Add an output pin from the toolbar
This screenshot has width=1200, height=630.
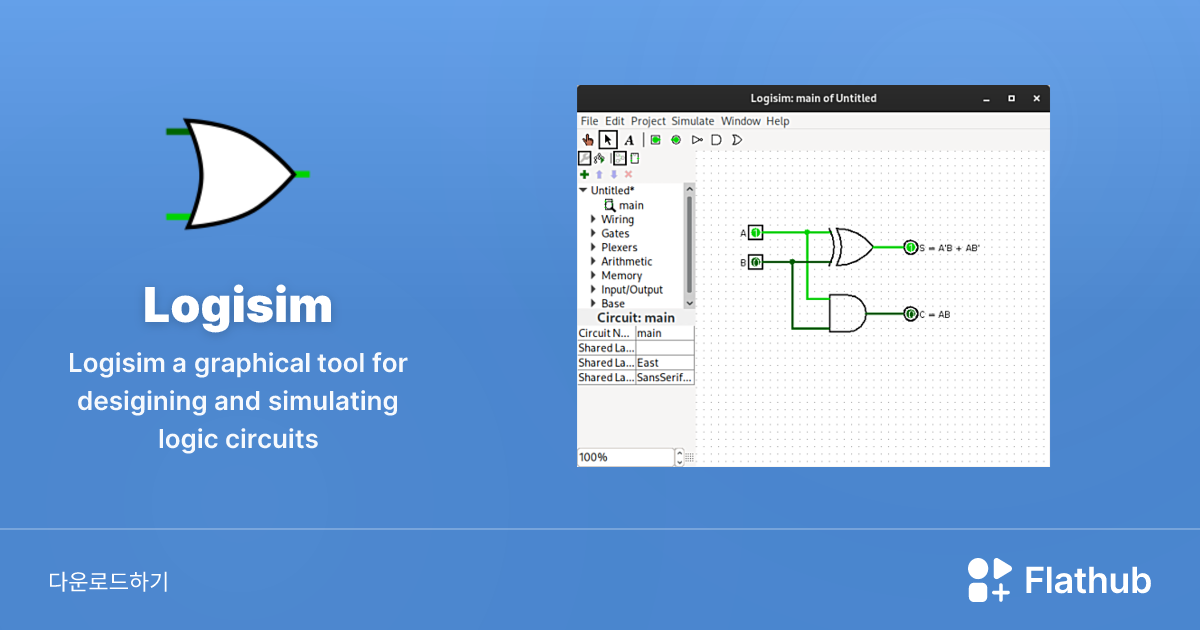676,140
